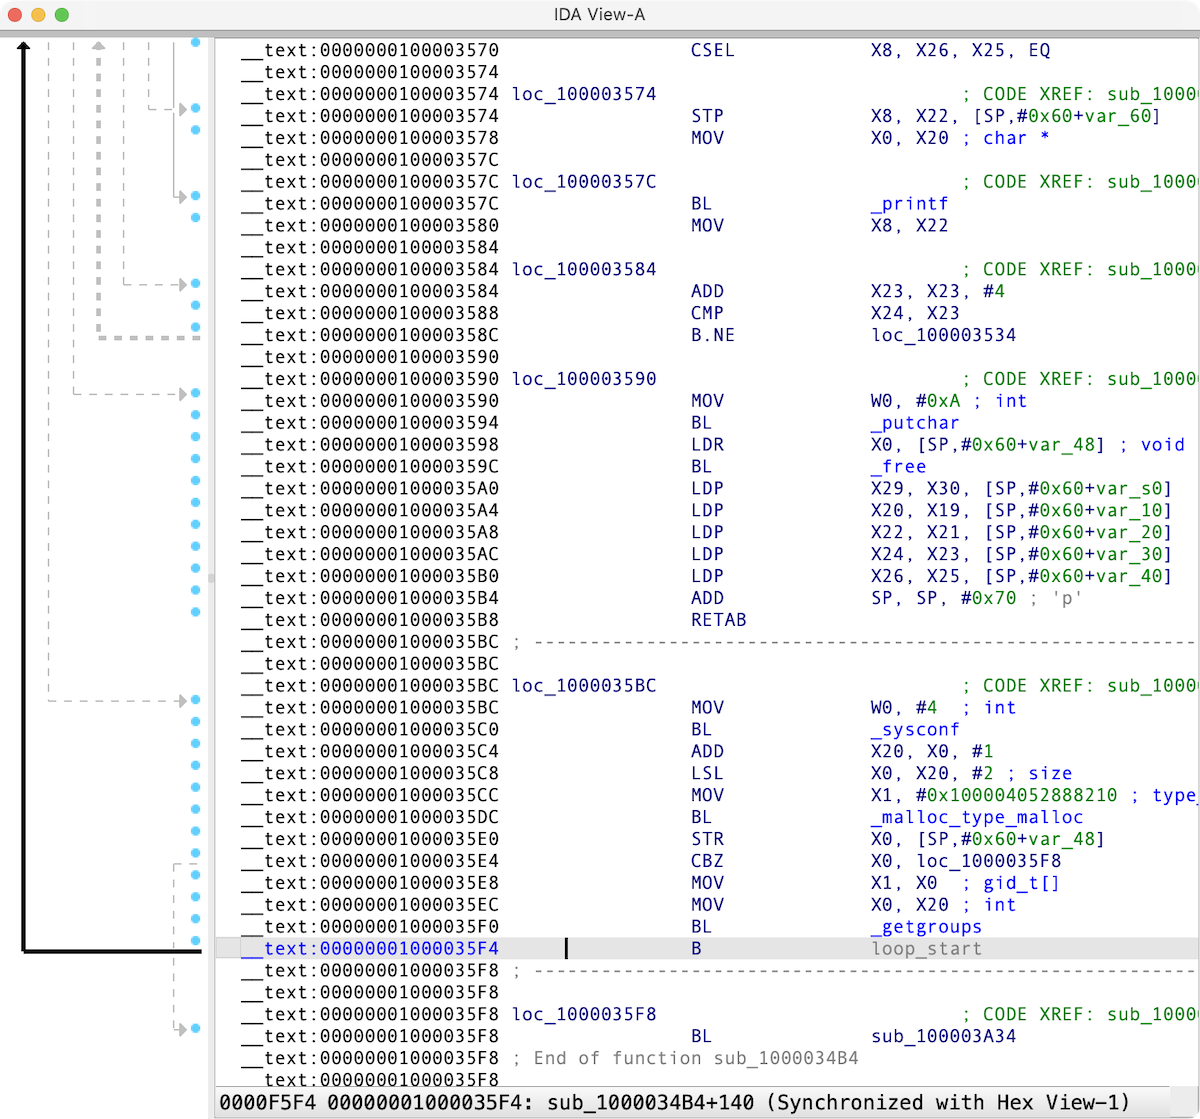Select the _free function operand

[898, 467]
